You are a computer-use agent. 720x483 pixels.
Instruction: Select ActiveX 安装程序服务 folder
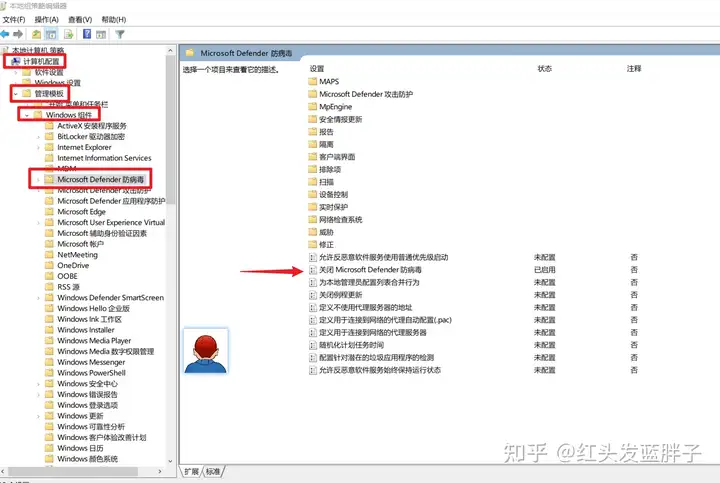click(x=92, y=126)
